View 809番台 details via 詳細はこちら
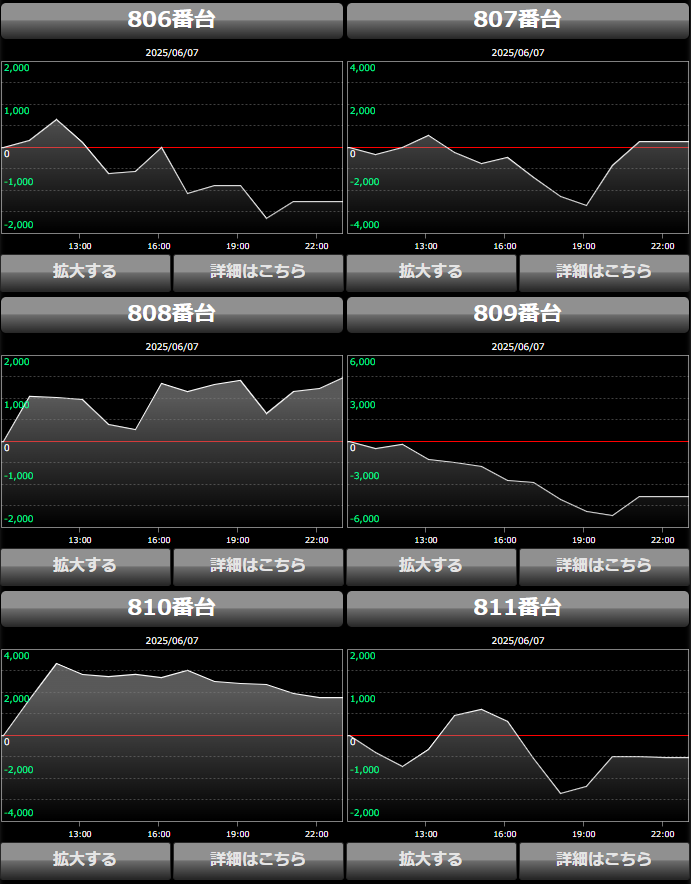Image resolution: width=691 pixels, height=884 pixels. pos(604,567)
